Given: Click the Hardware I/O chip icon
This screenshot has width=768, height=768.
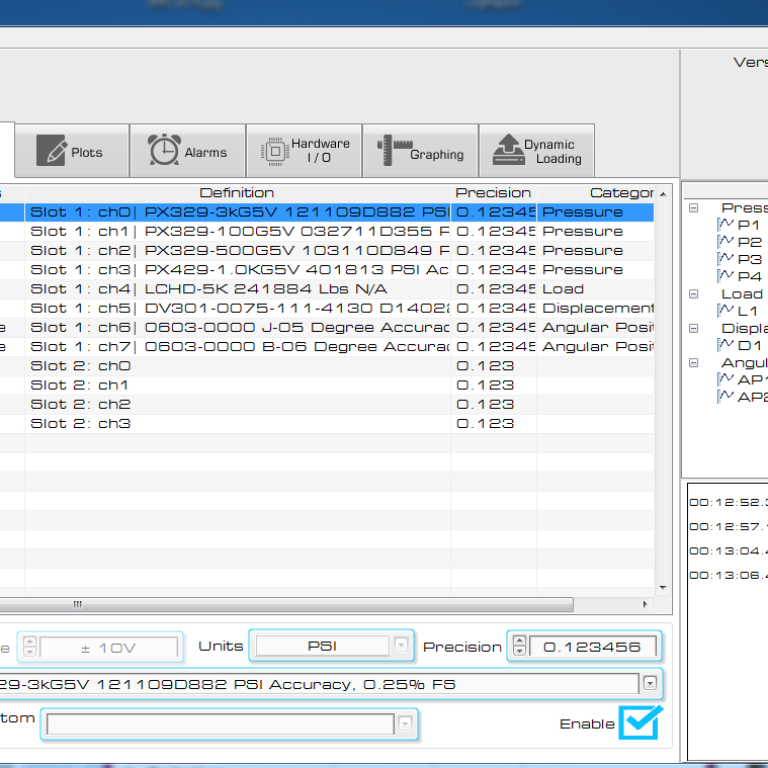Looking at the screenshot, I should click(x=275, y=151).
